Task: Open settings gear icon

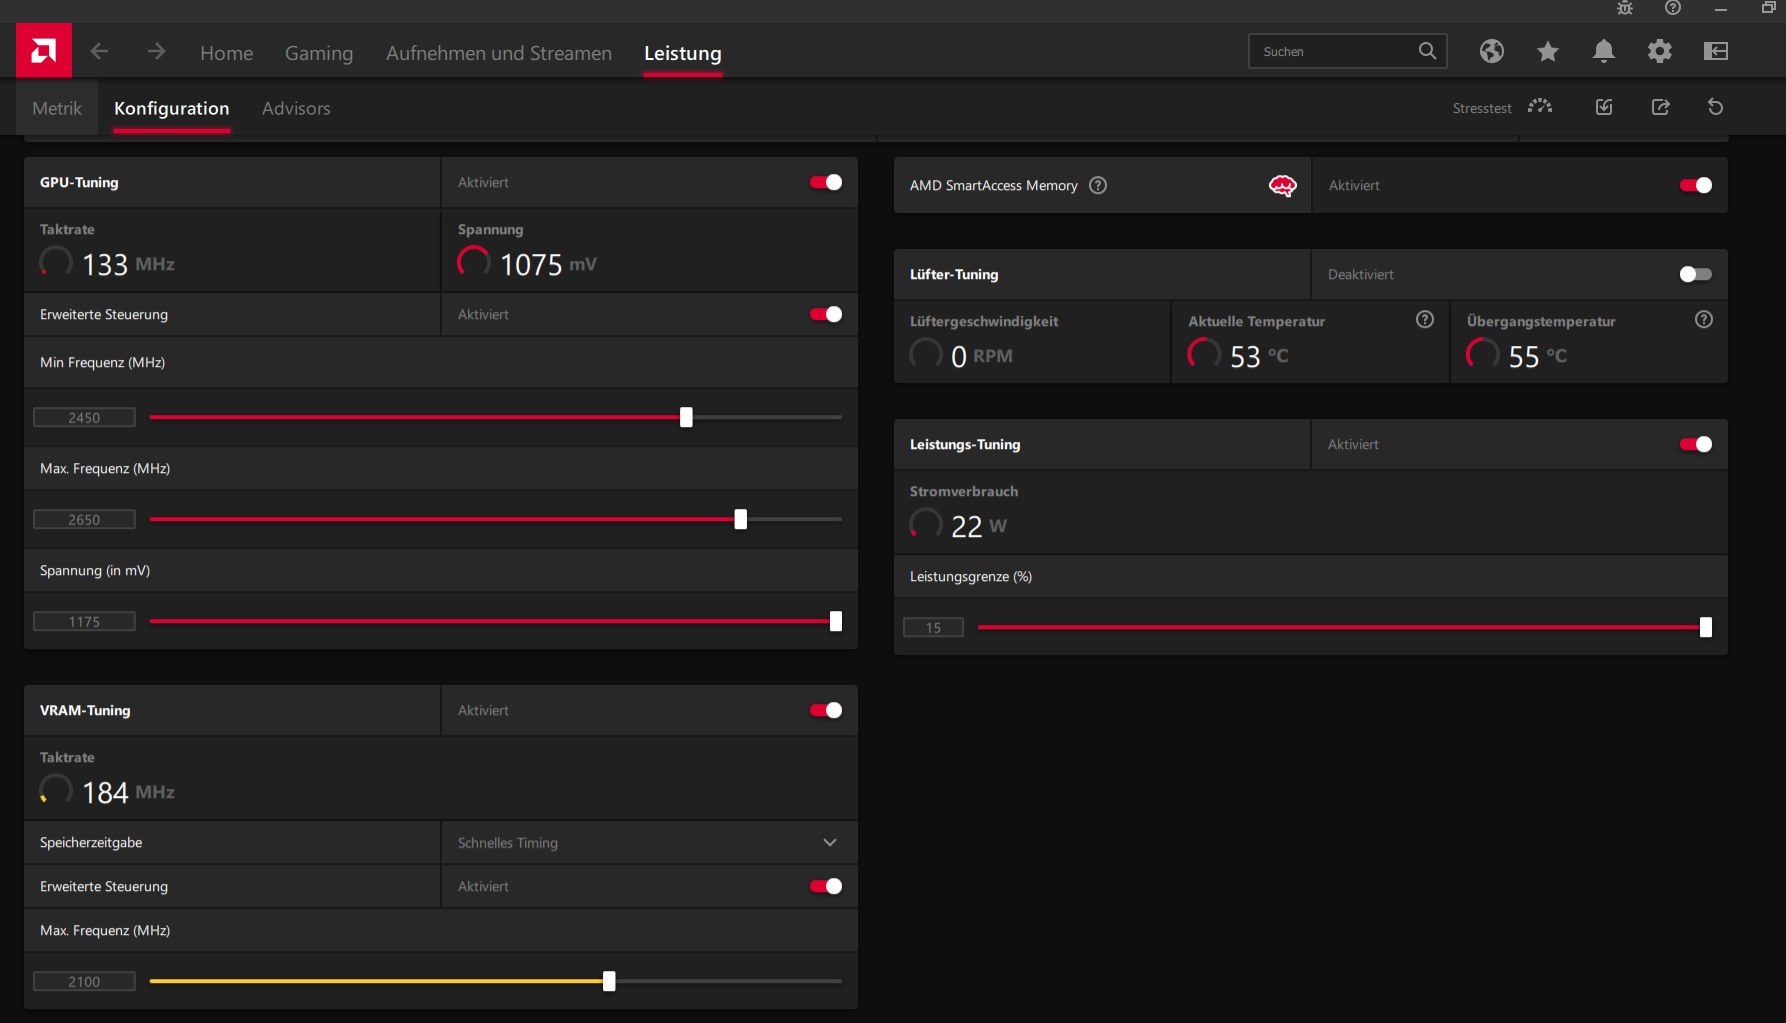Action: (1660, 51)
